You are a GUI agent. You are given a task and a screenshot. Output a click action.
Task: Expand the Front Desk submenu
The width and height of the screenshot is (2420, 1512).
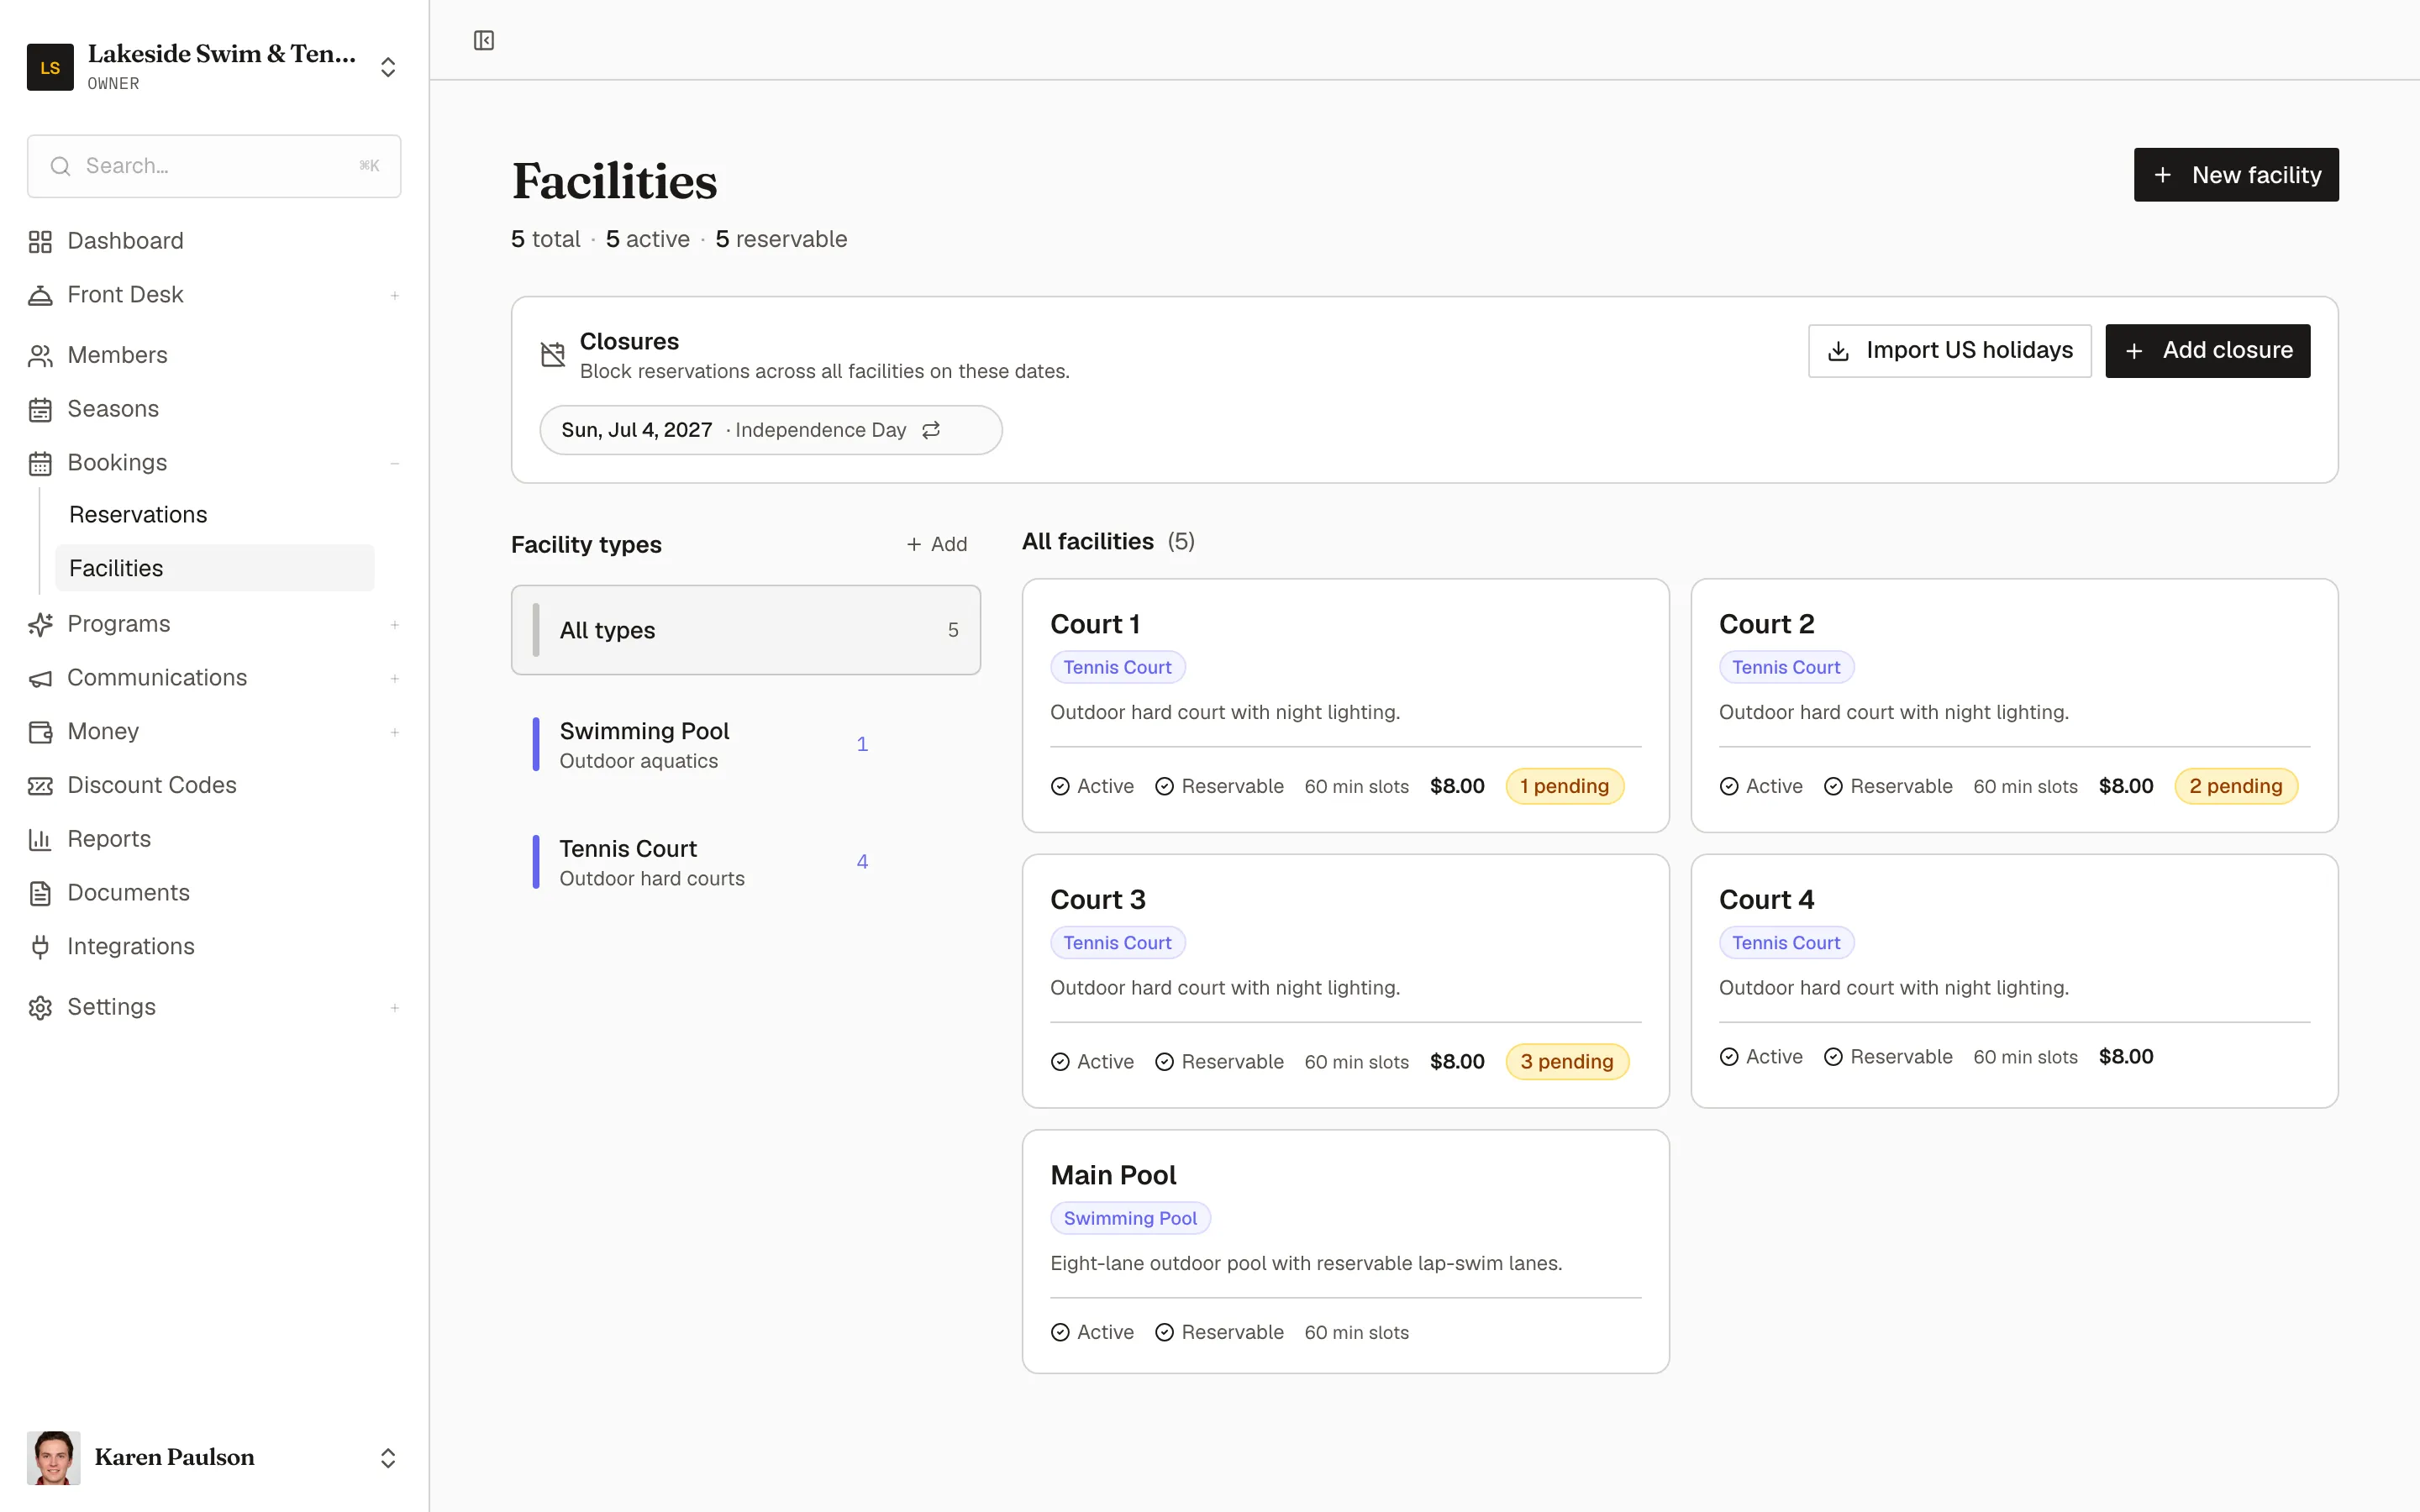(395, 295)
